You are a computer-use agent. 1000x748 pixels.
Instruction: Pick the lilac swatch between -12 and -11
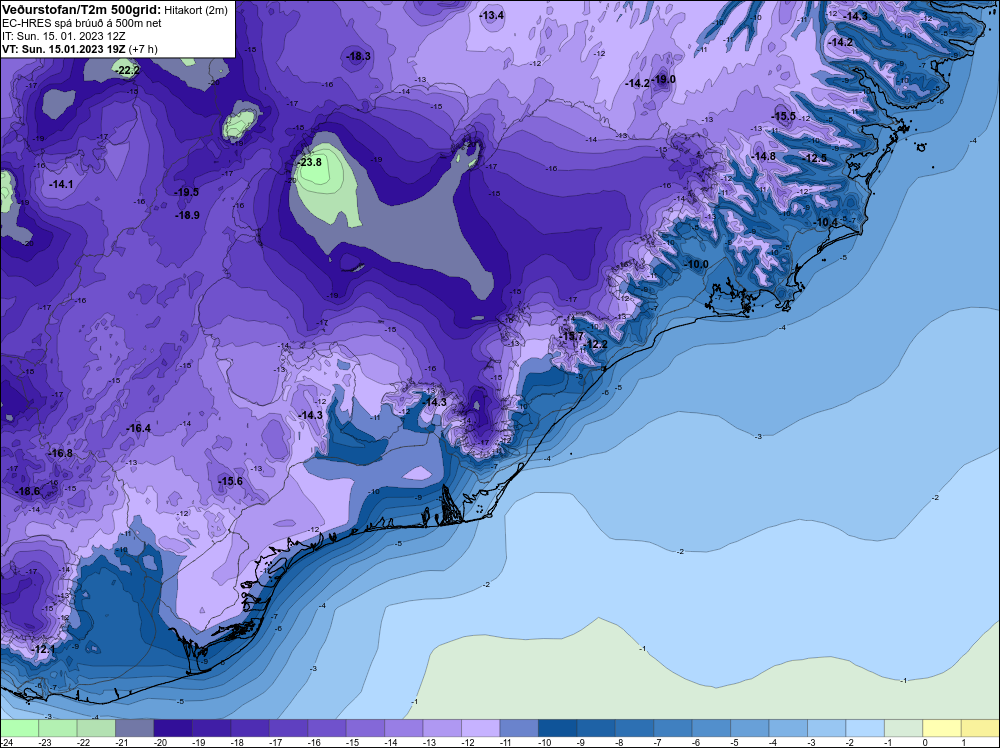481,728
